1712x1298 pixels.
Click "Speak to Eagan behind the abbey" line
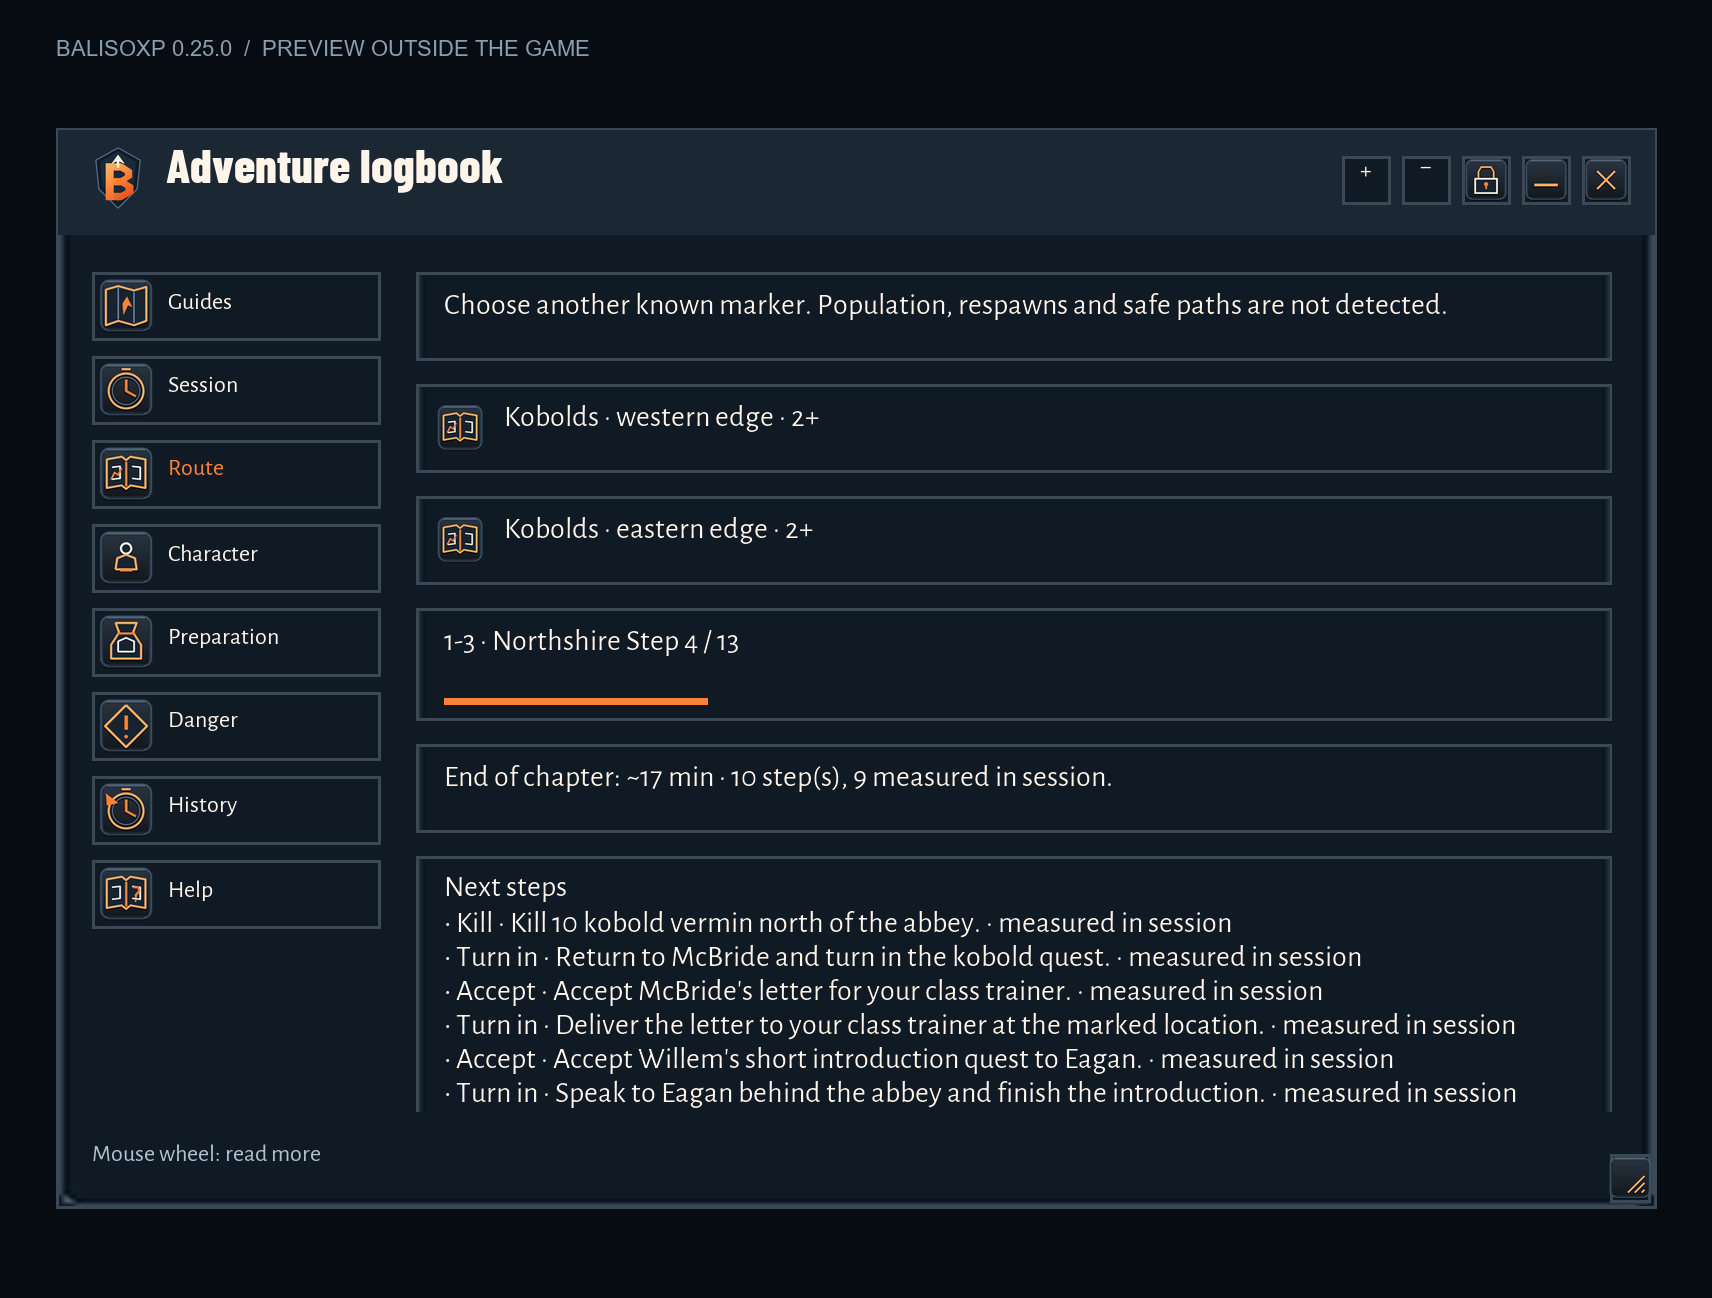point(980,1093)
